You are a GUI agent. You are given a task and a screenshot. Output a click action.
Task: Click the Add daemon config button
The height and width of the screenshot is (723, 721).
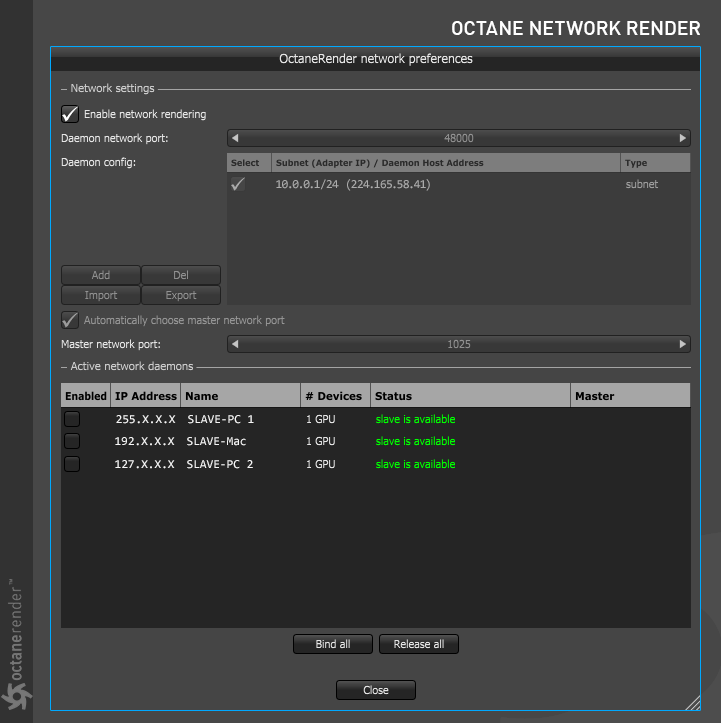click(101, 275)
